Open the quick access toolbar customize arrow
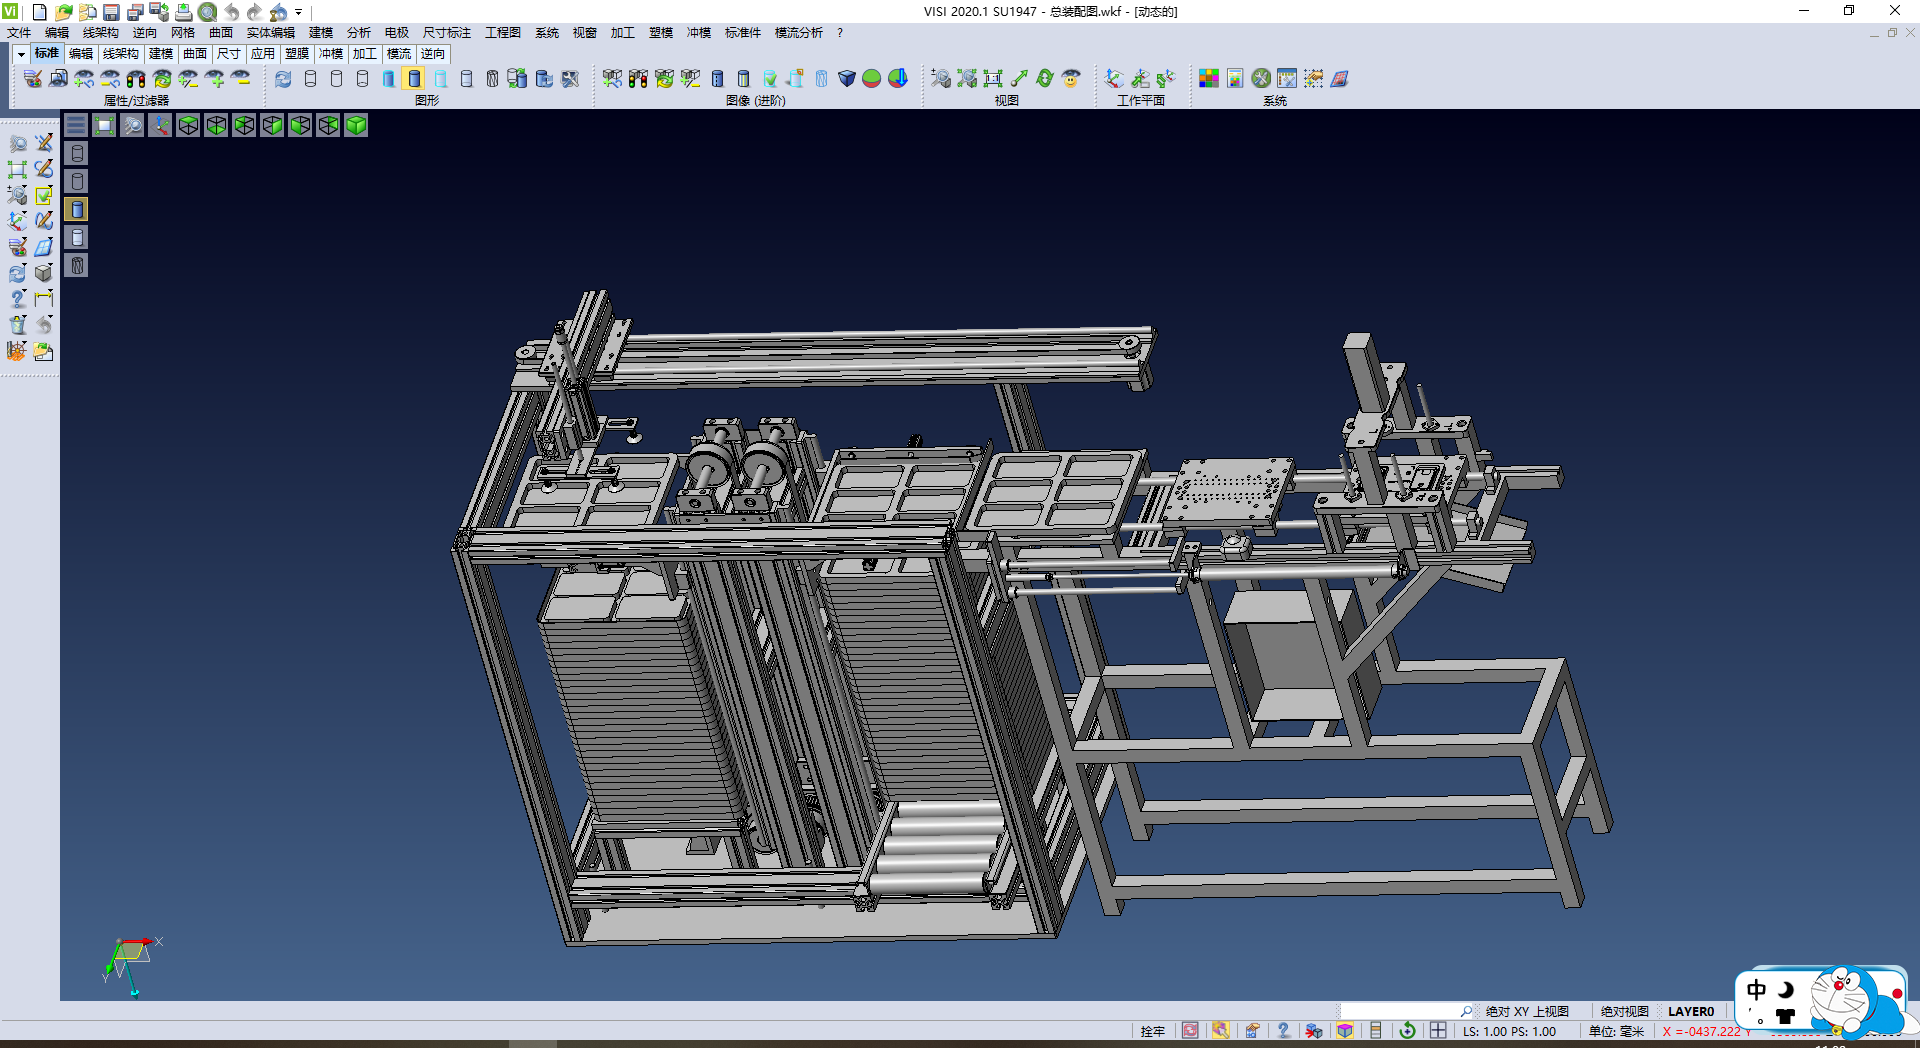The image size is (1920, 1048). tap(298, 12)
